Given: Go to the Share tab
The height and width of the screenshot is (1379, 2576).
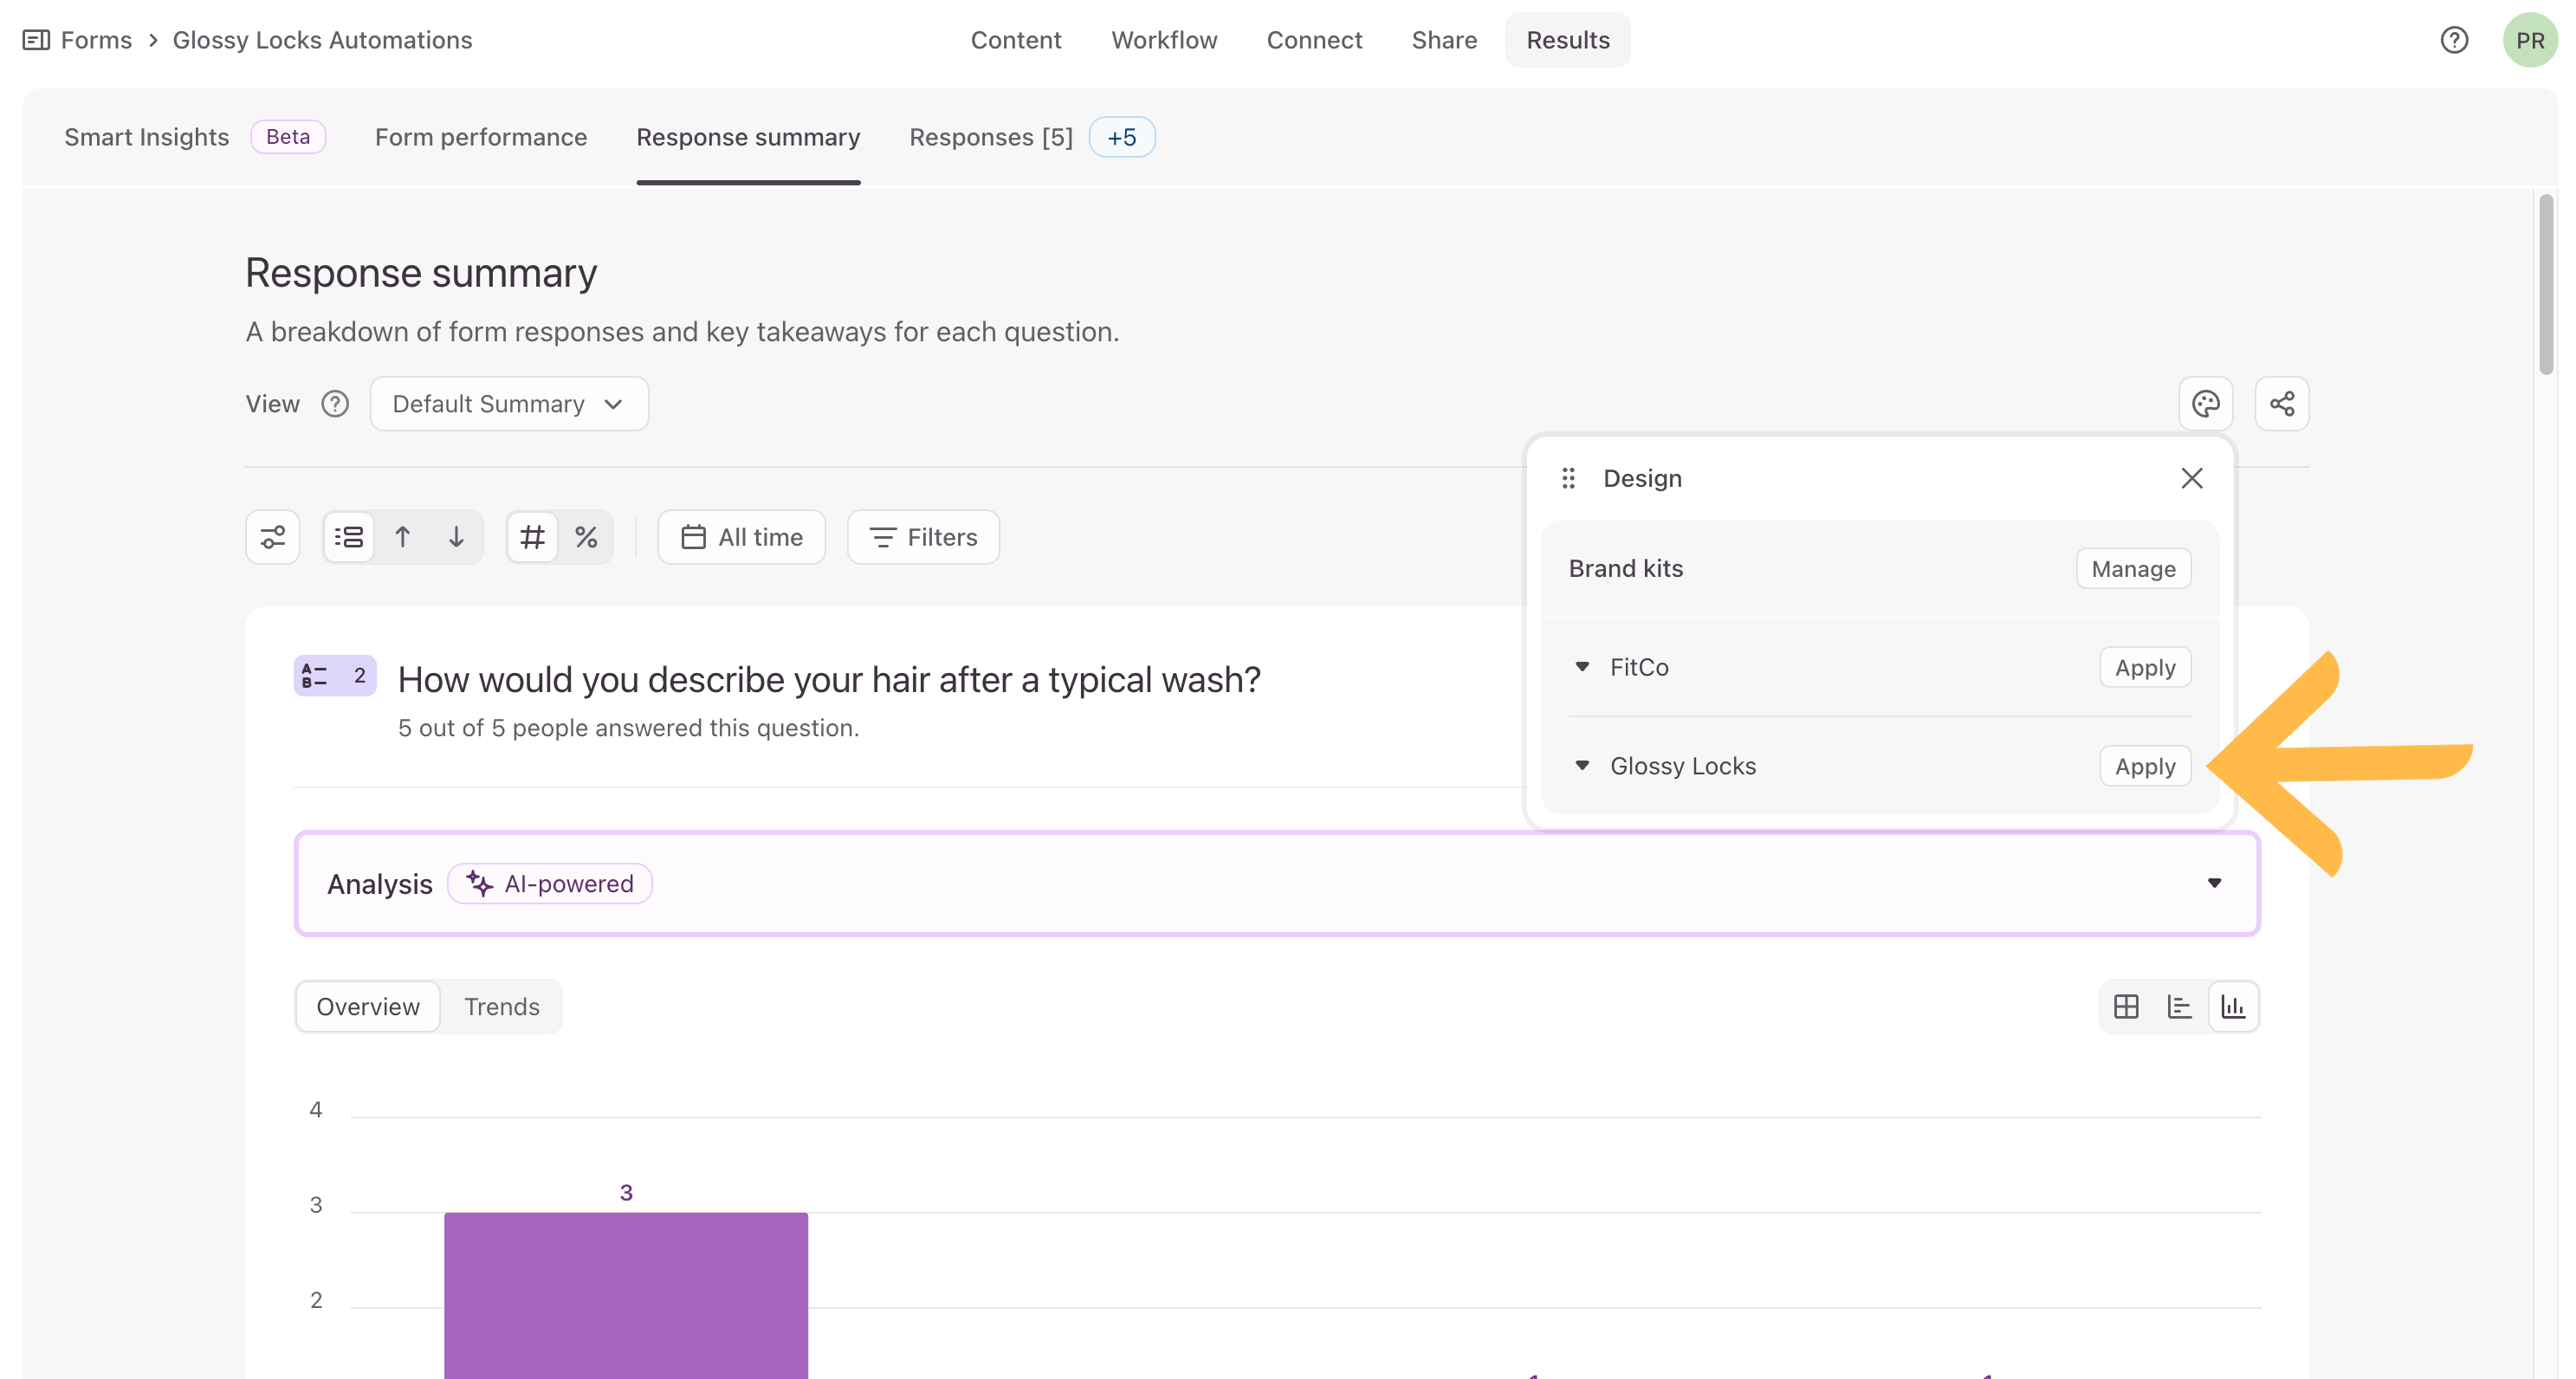Looking at the screenshot, I should 1444,40.
